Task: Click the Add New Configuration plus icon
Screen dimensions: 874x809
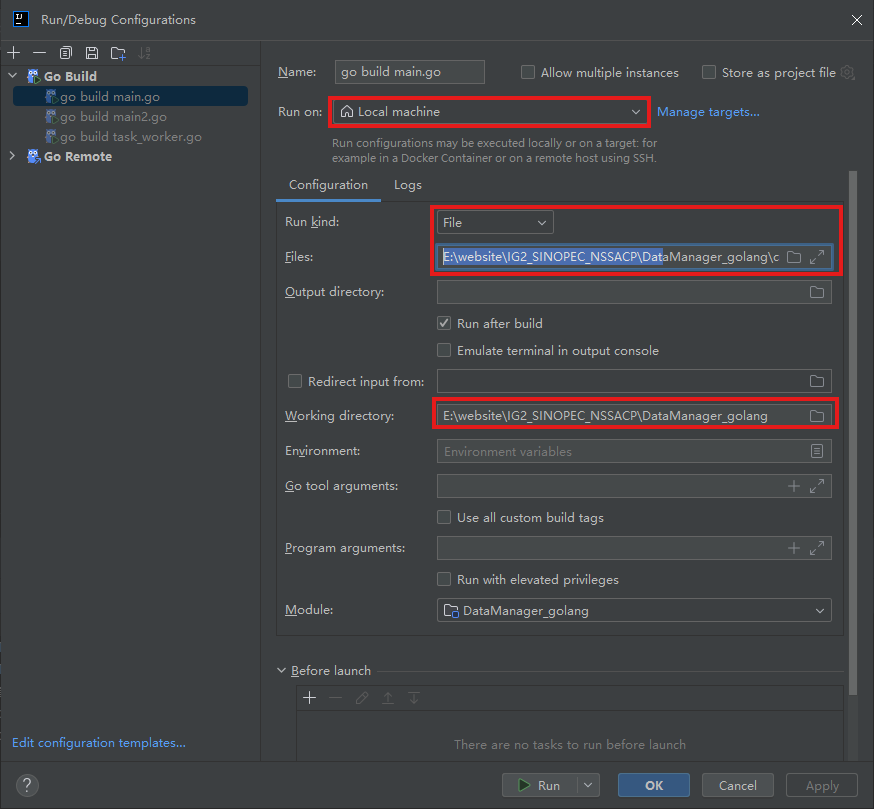Action: 13,53
